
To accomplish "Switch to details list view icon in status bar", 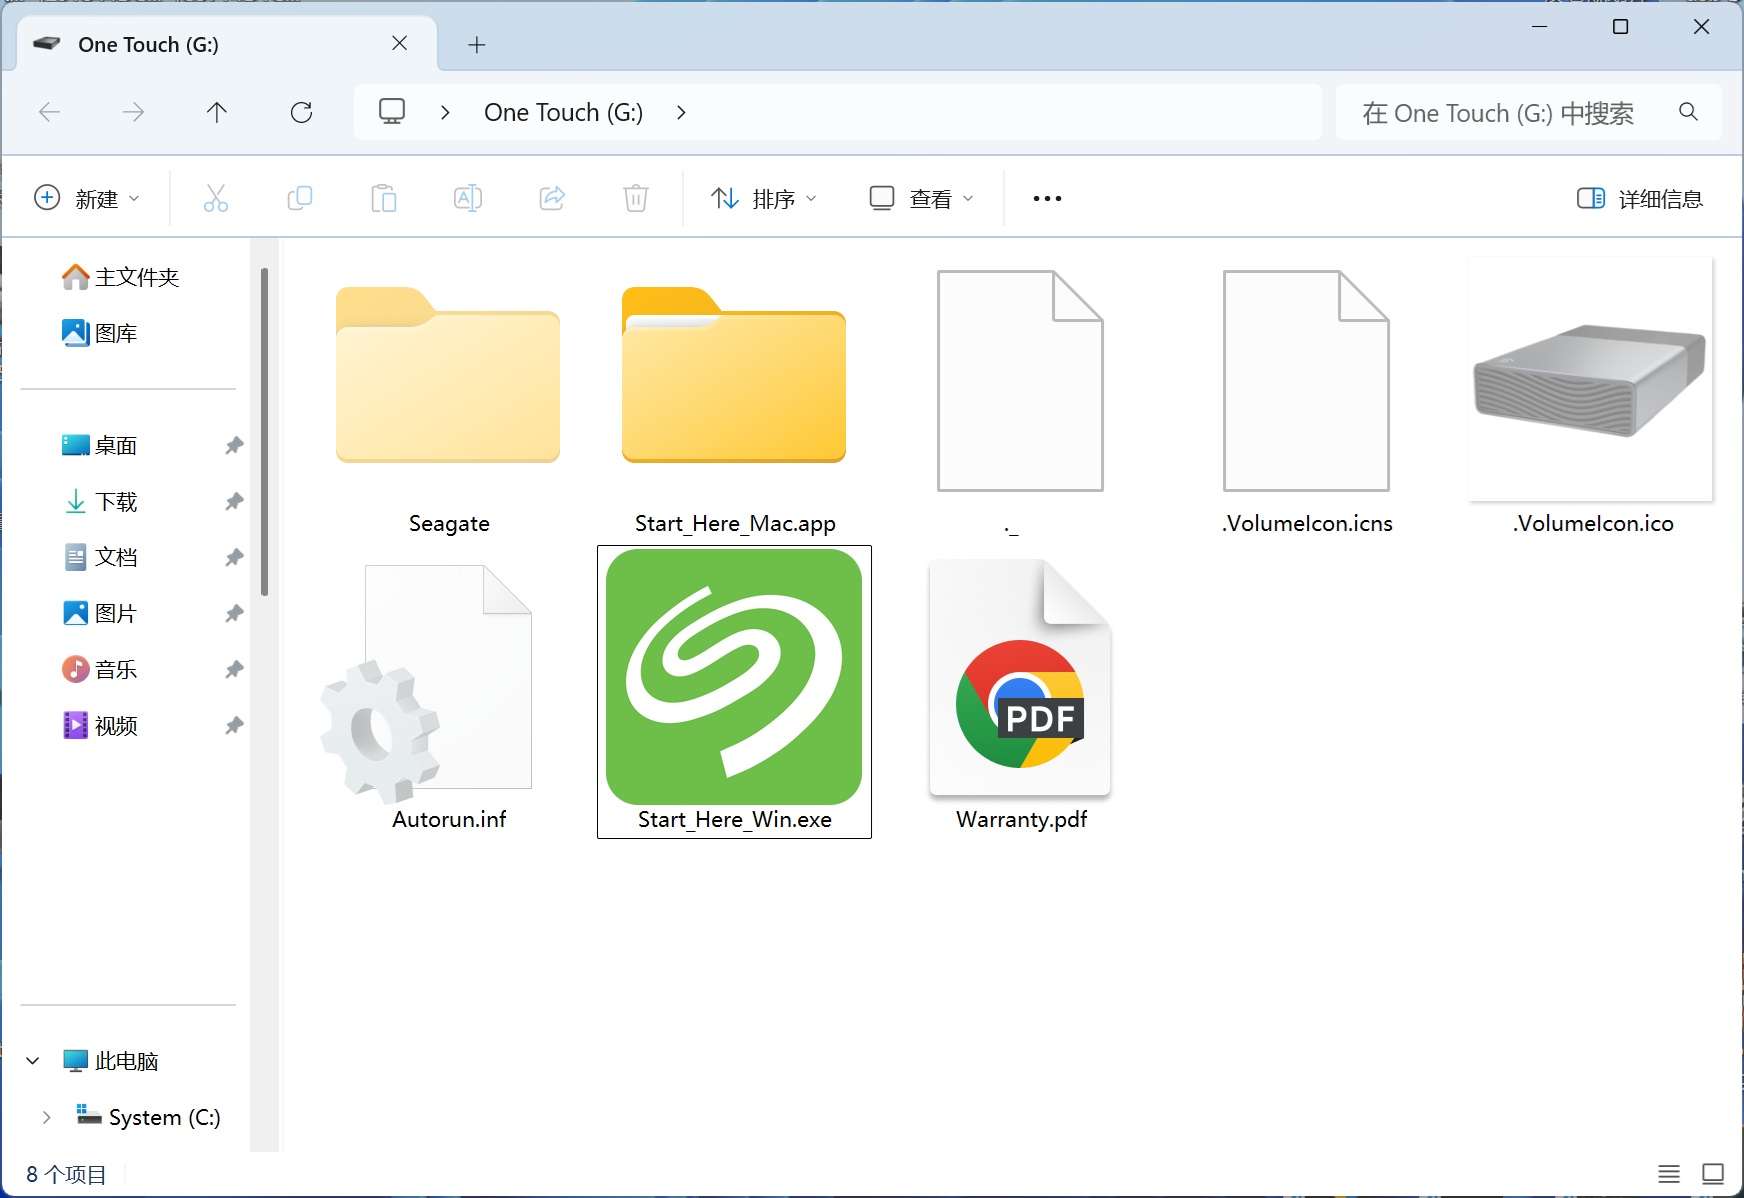I will click(x=1669, y=1173).
